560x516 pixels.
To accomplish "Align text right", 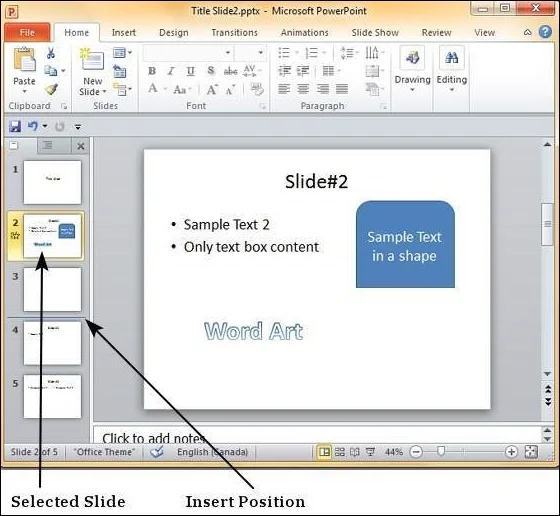I will pos(323,89).
